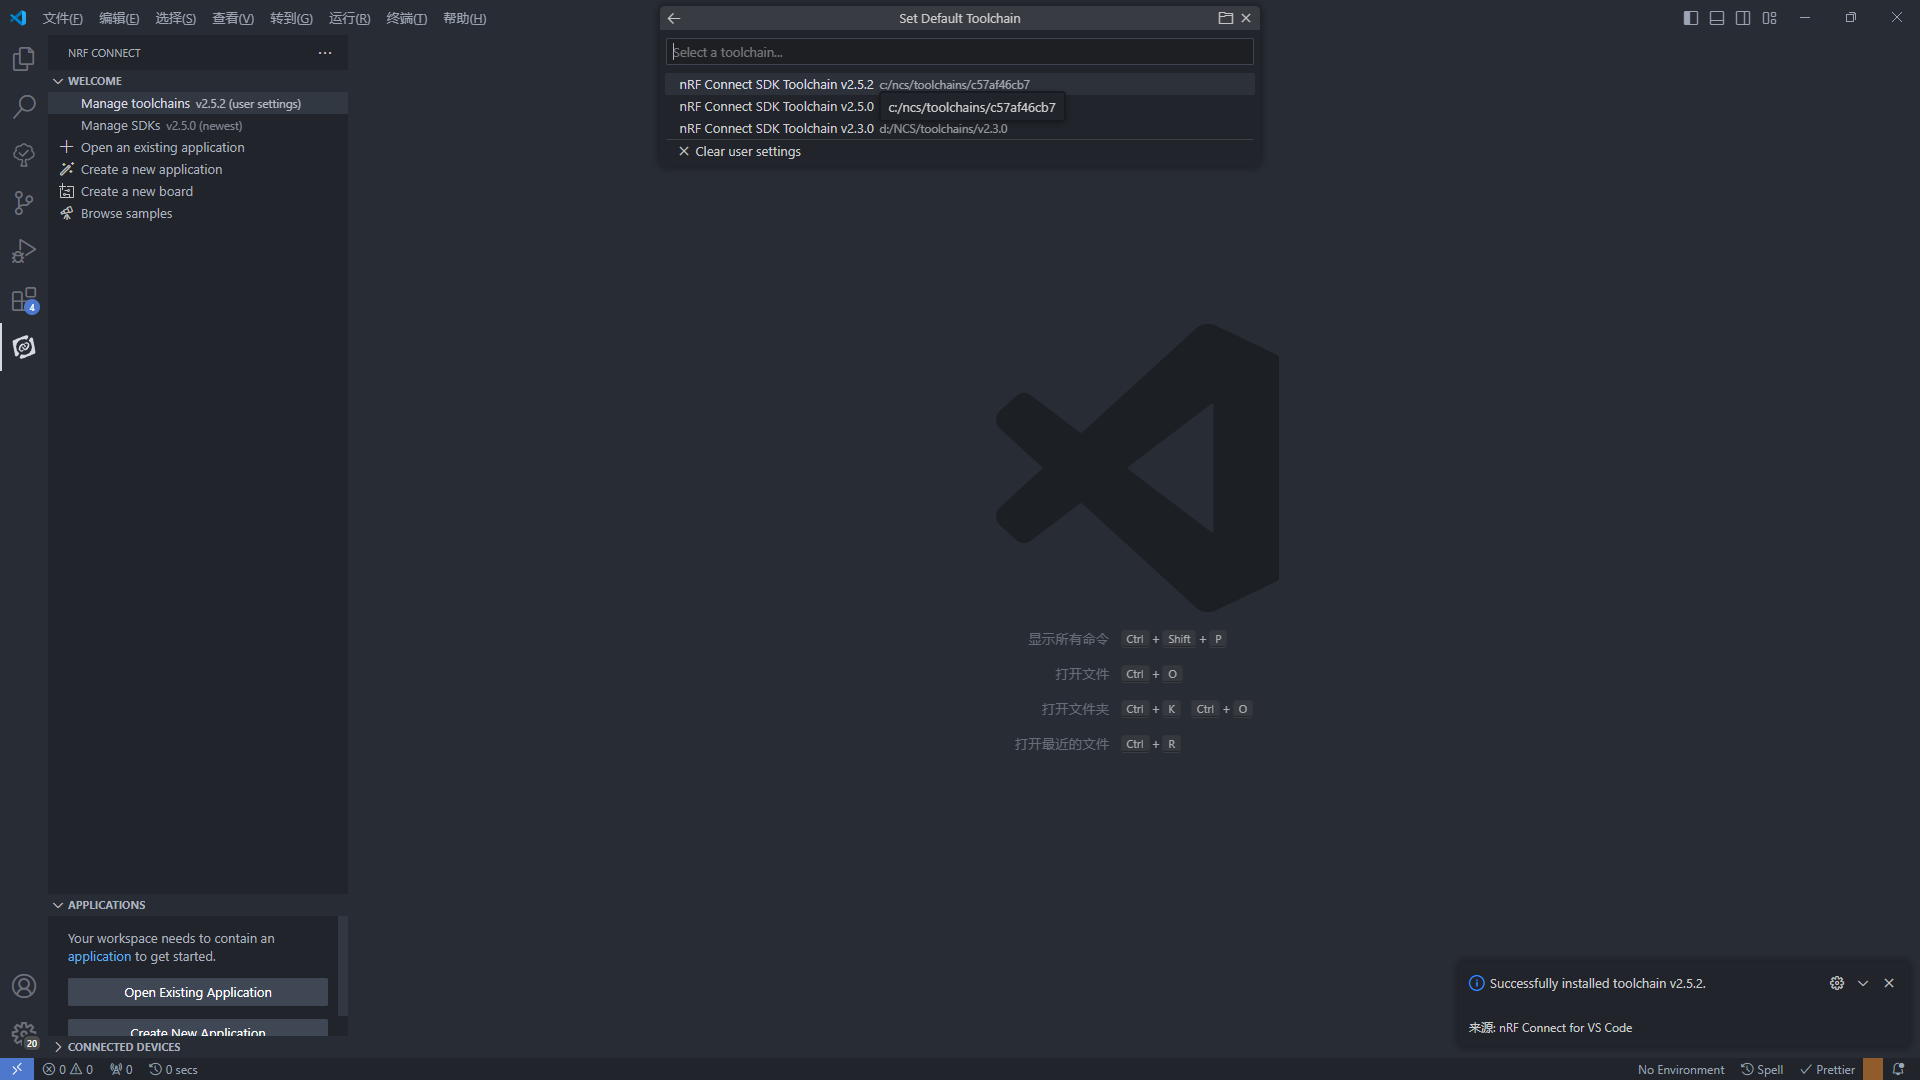
Task: Click the application hyperlink in Applications panel
Action: [x=99, y=957]
